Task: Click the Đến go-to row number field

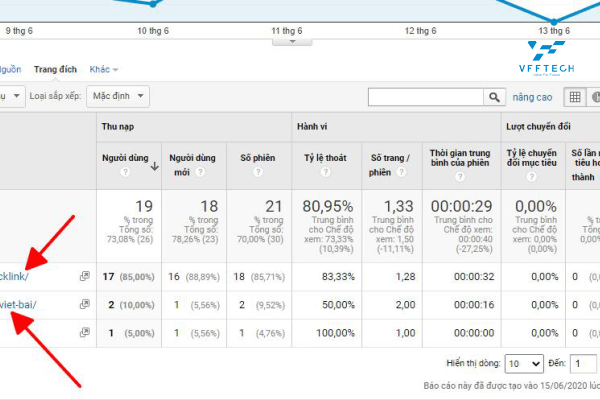Action: point(584,363)
